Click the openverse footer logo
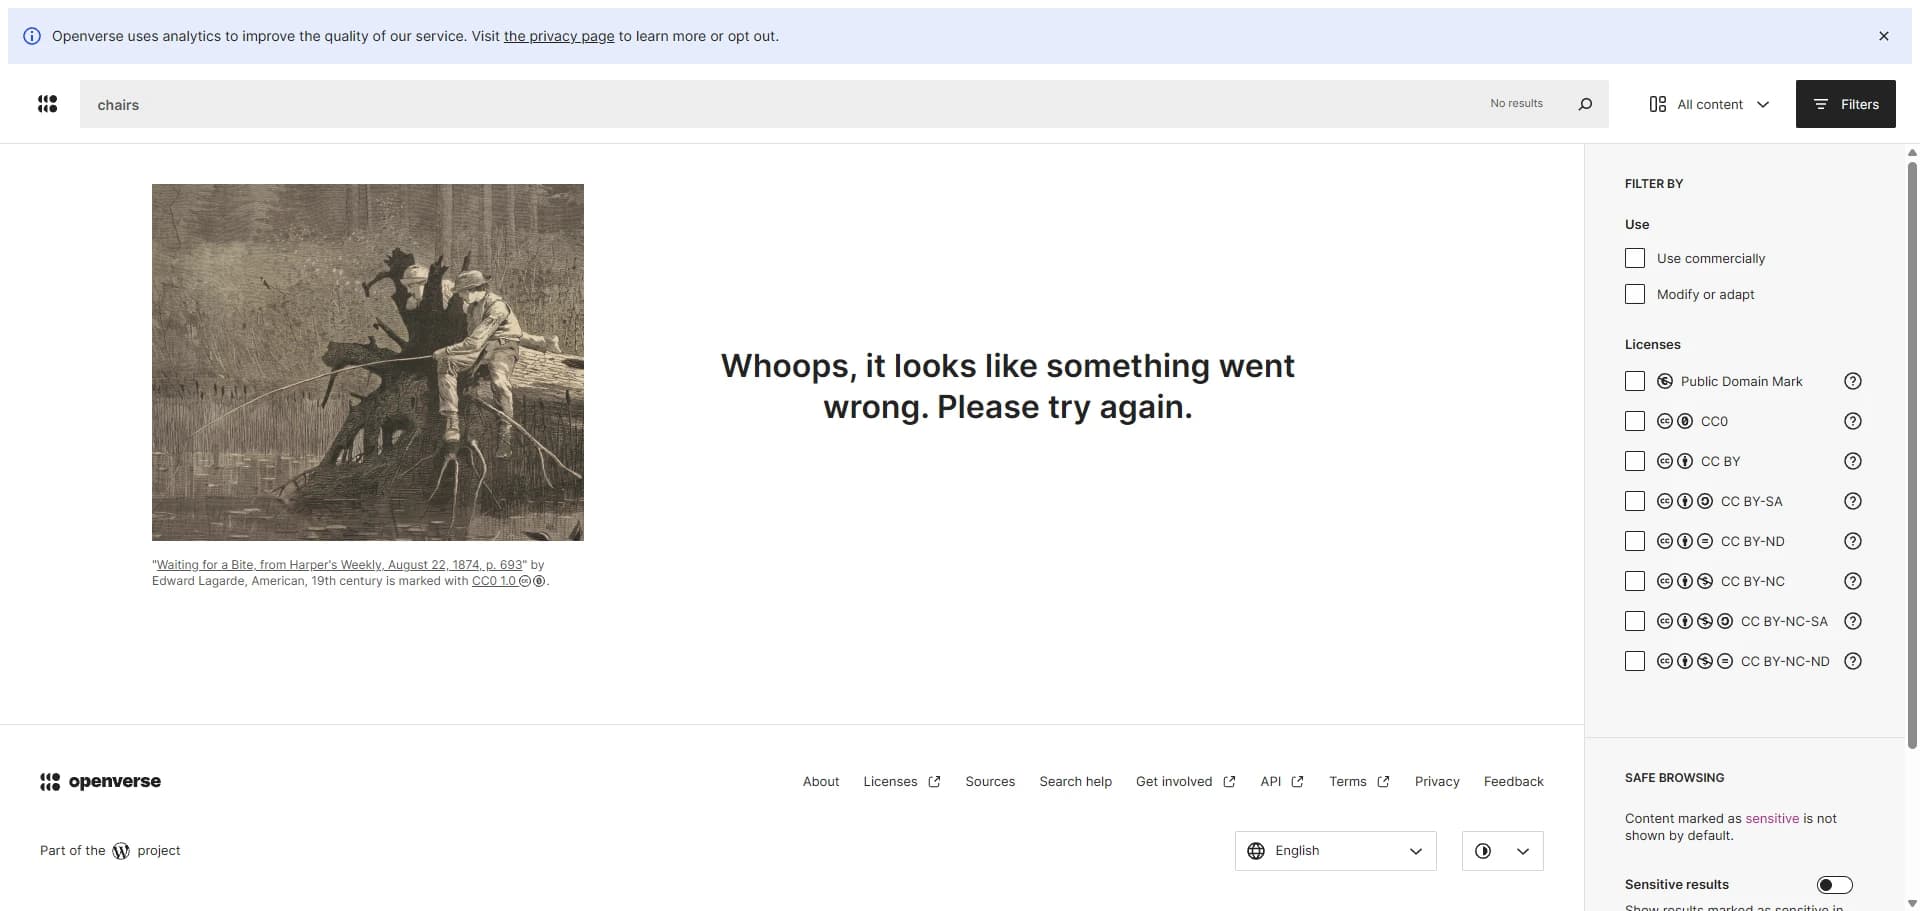1920x911 pixels. pyautogui.click(x=100, y=782)
